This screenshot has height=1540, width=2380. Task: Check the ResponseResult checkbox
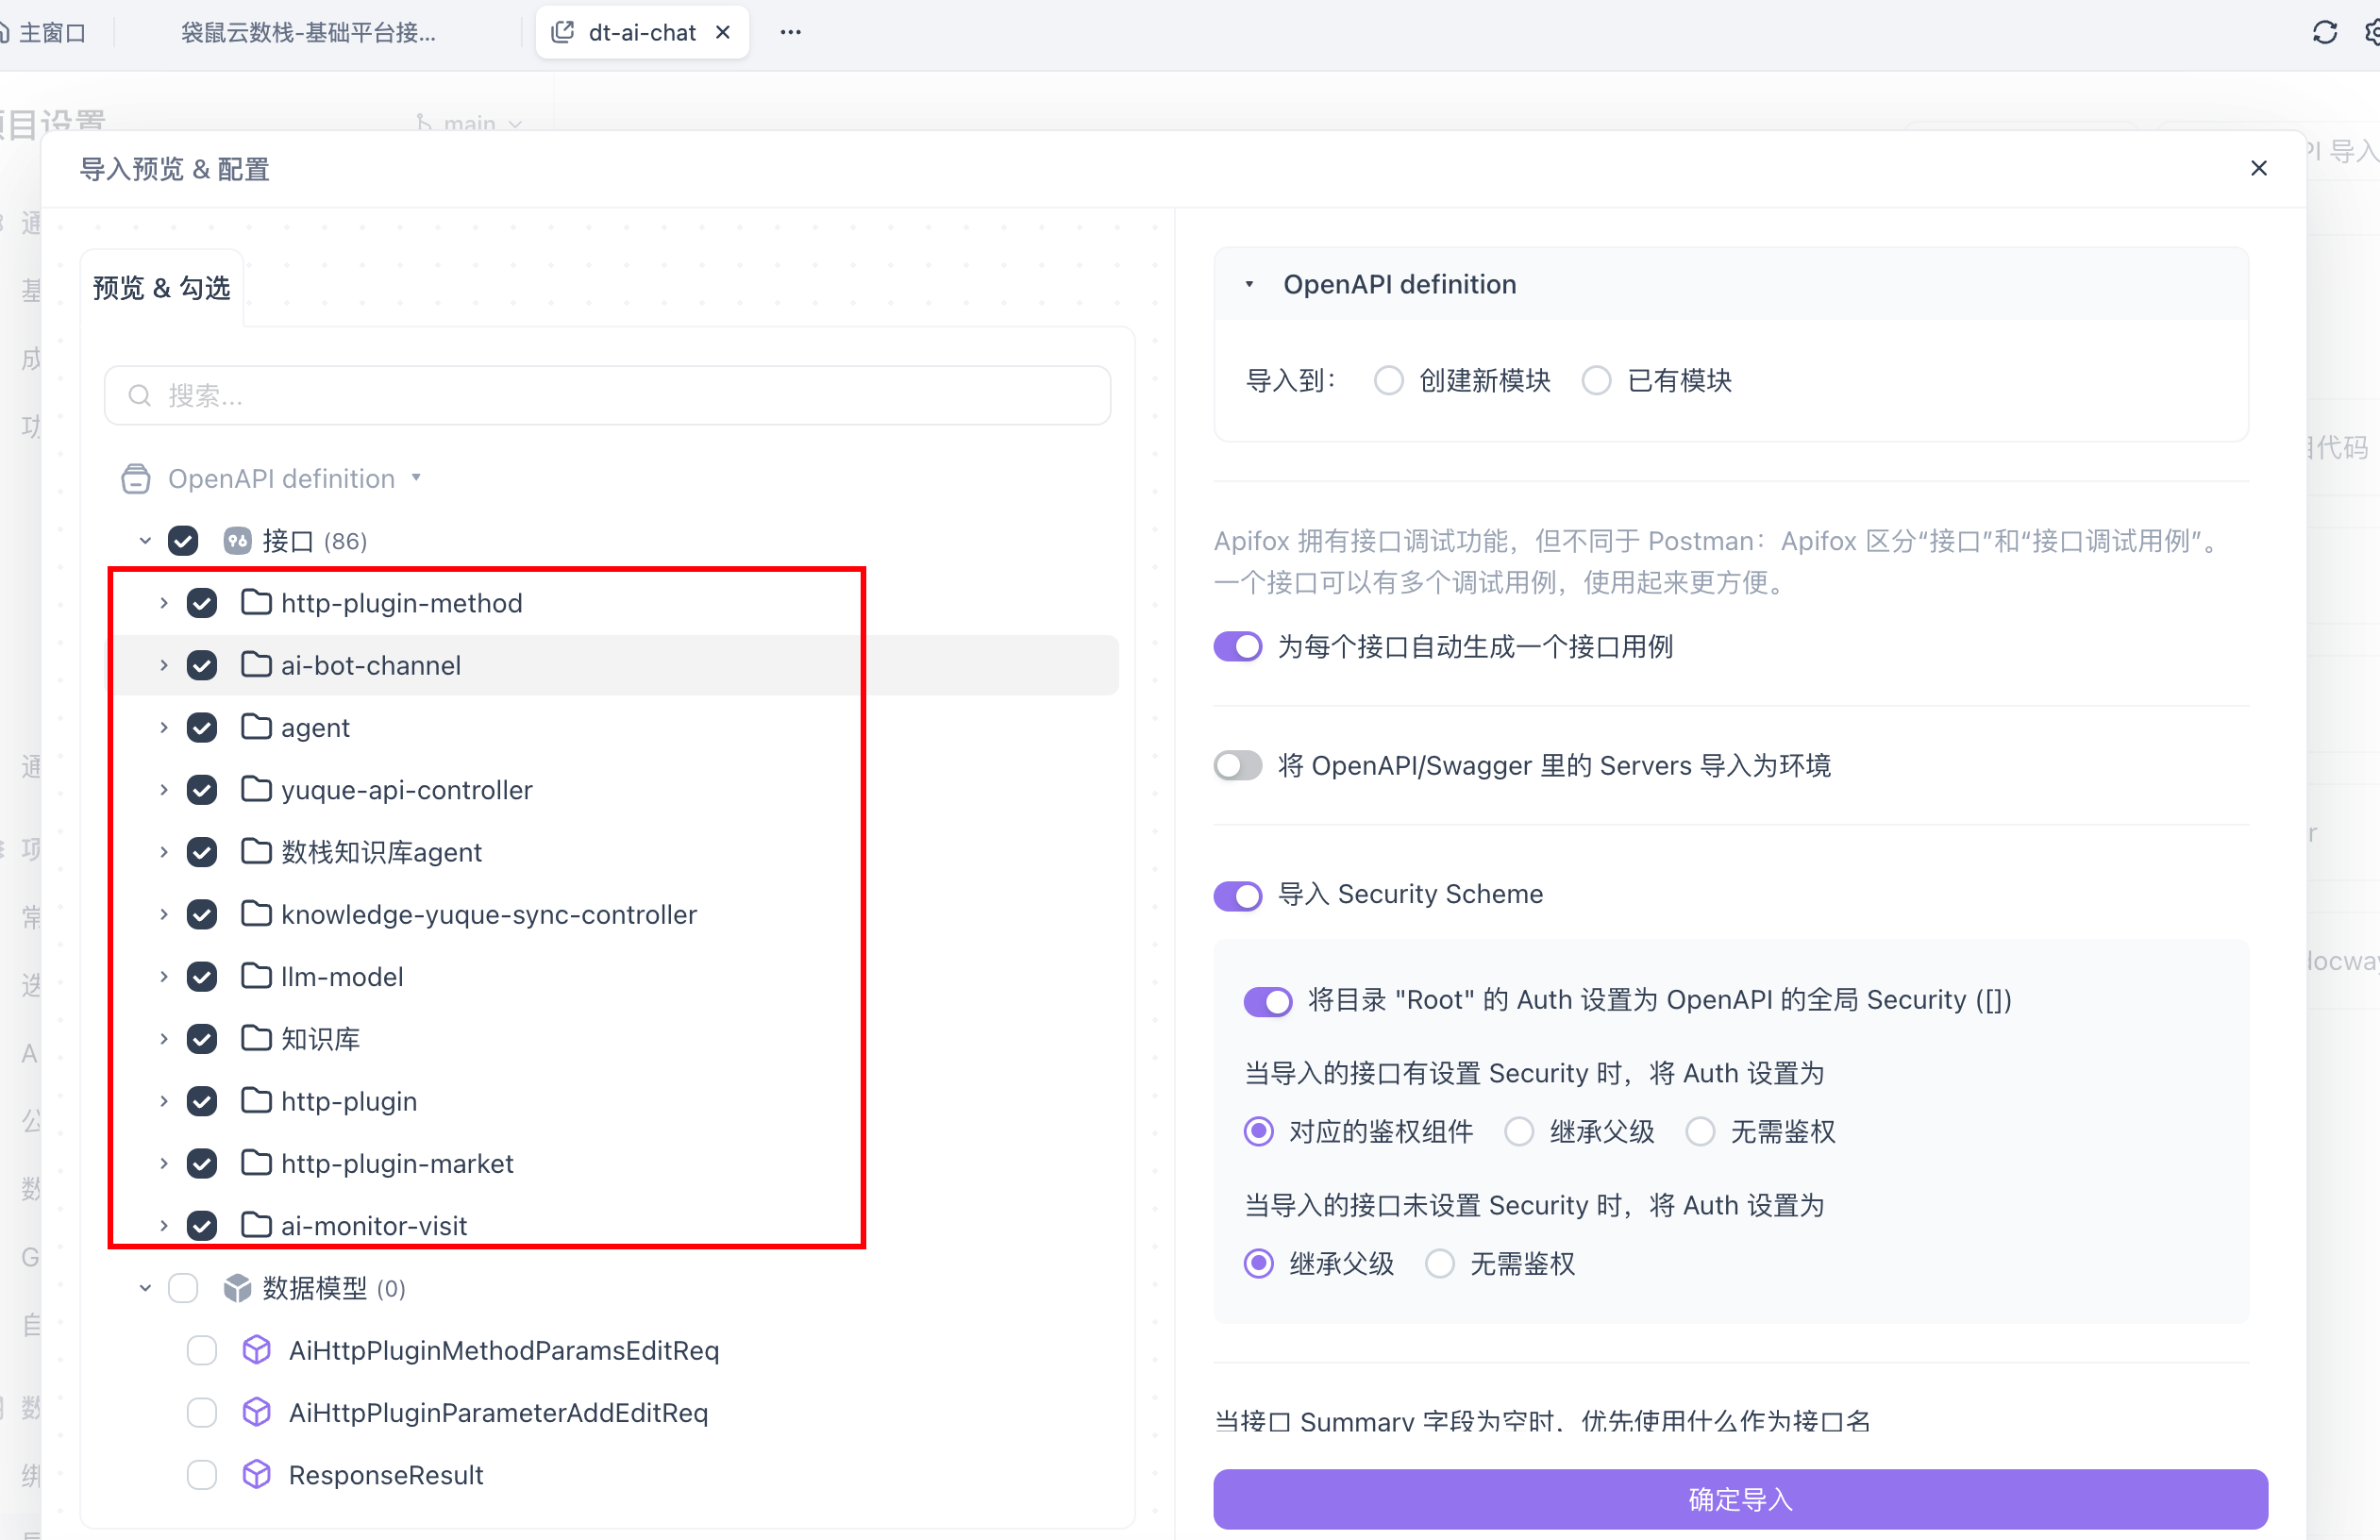click(x=202, y=1474)
